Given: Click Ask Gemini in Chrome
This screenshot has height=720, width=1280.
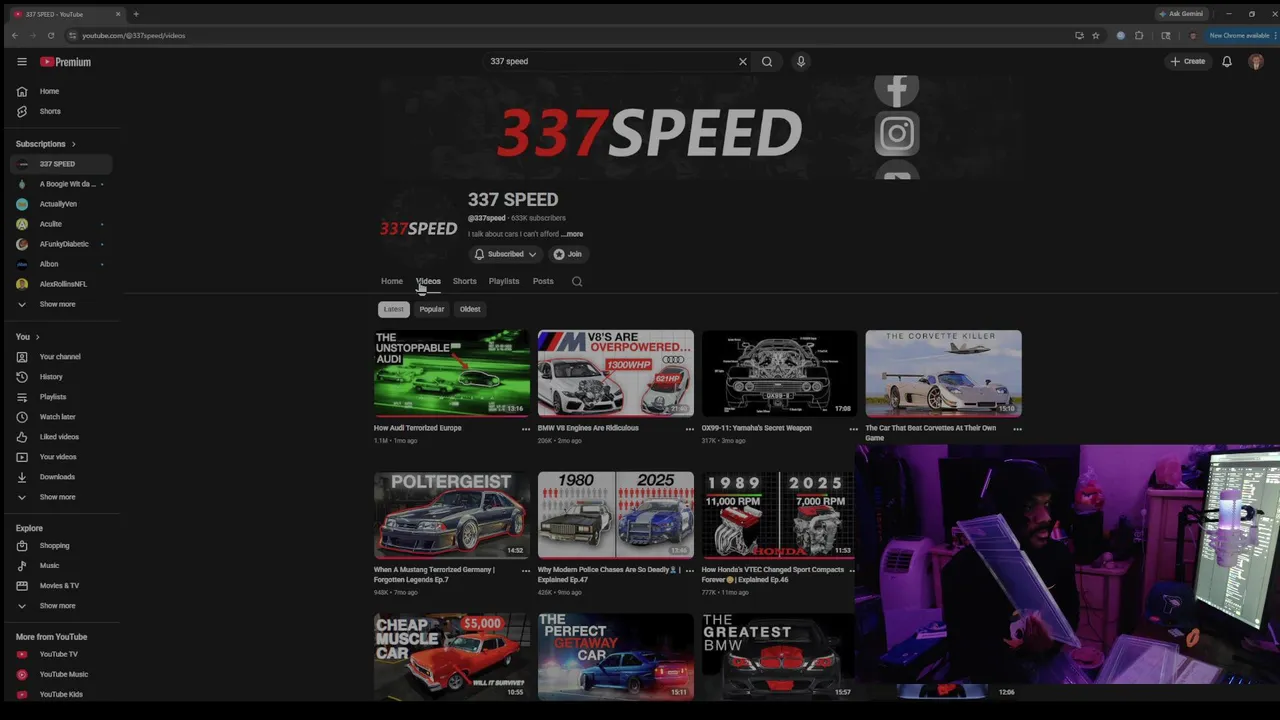Looking at the screenshot, I should tap(1181, 14).
